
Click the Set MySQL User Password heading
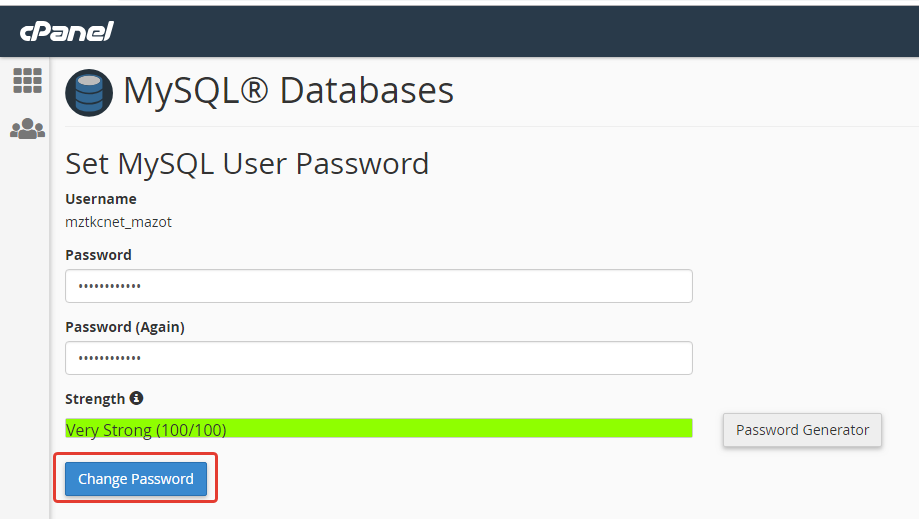coord(247,163)
